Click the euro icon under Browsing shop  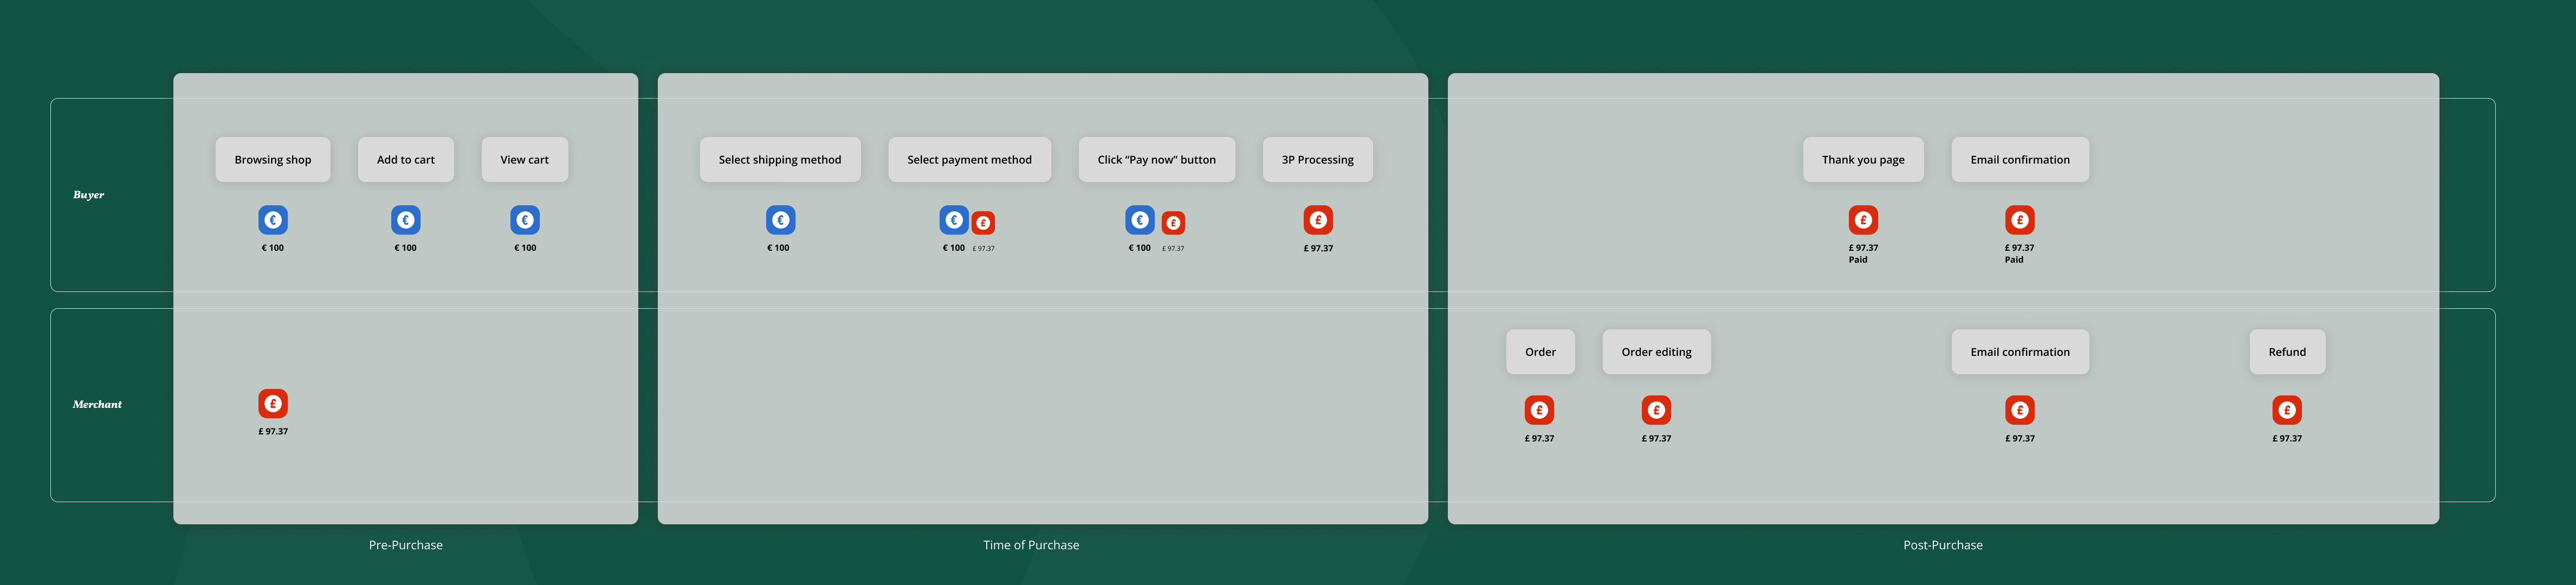pyautogui.click(x=272, y=220)
